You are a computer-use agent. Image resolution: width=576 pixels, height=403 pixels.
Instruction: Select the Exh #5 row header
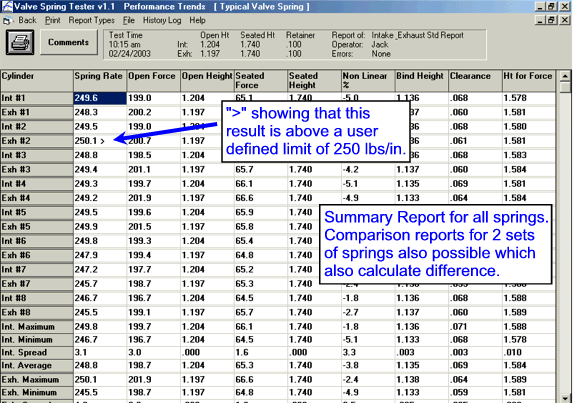point(37,227)
